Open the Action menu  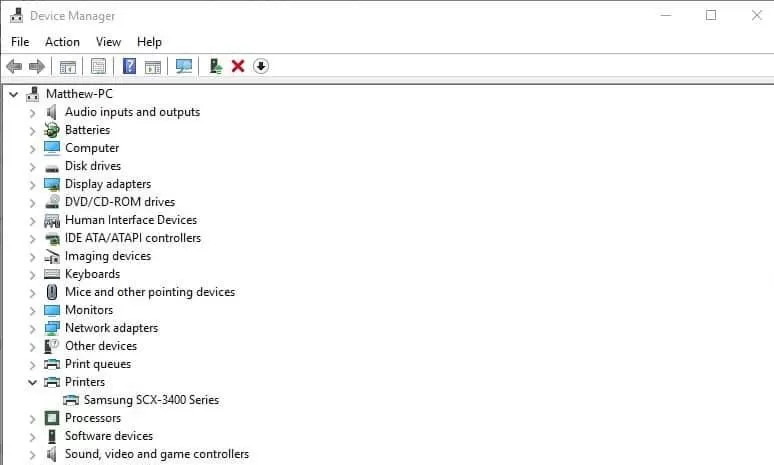point(62,42)
